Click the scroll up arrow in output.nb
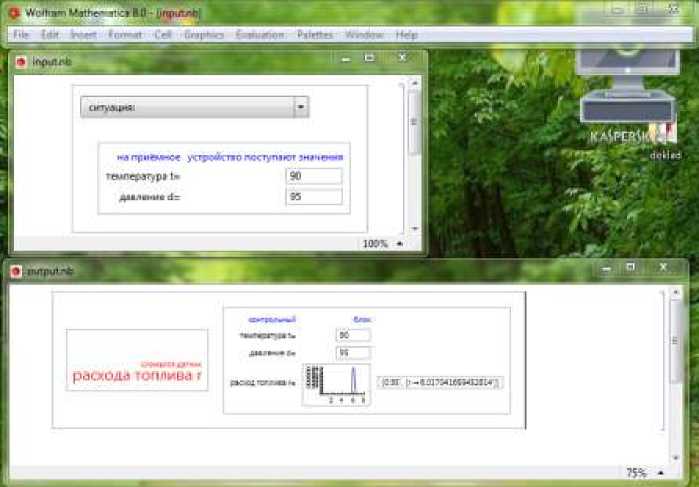The width and height of the screenshot is (699, 487). (675, 293)
